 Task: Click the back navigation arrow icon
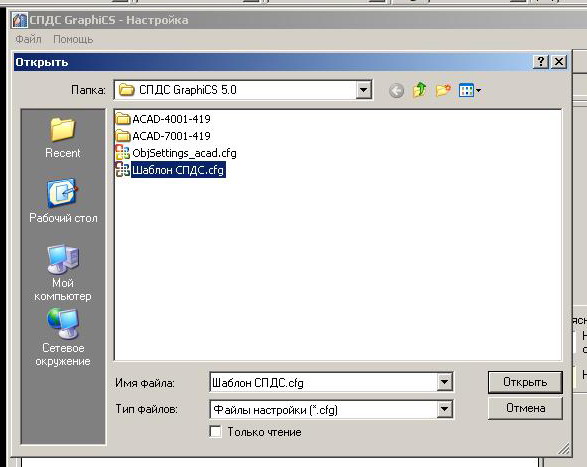click(396, 90)
